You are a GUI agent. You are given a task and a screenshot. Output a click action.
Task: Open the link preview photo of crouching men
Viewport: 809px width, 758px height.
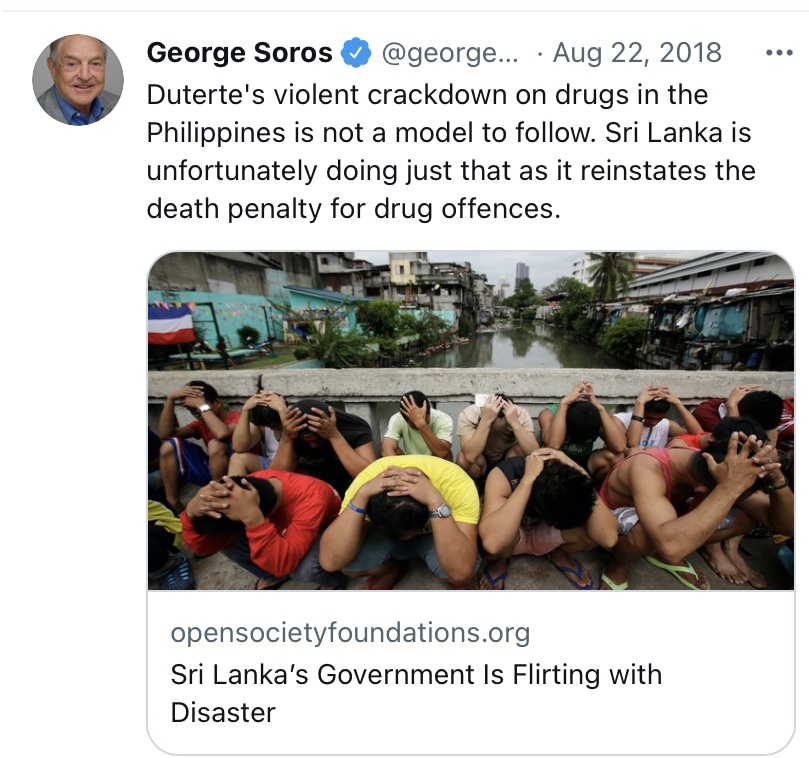point(471,420)
